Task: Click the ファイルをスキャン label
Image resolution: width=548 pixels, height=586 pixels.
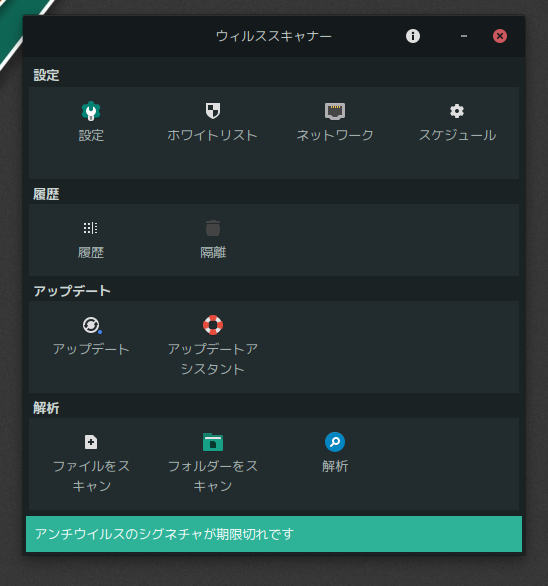Action: coord(91,476)
